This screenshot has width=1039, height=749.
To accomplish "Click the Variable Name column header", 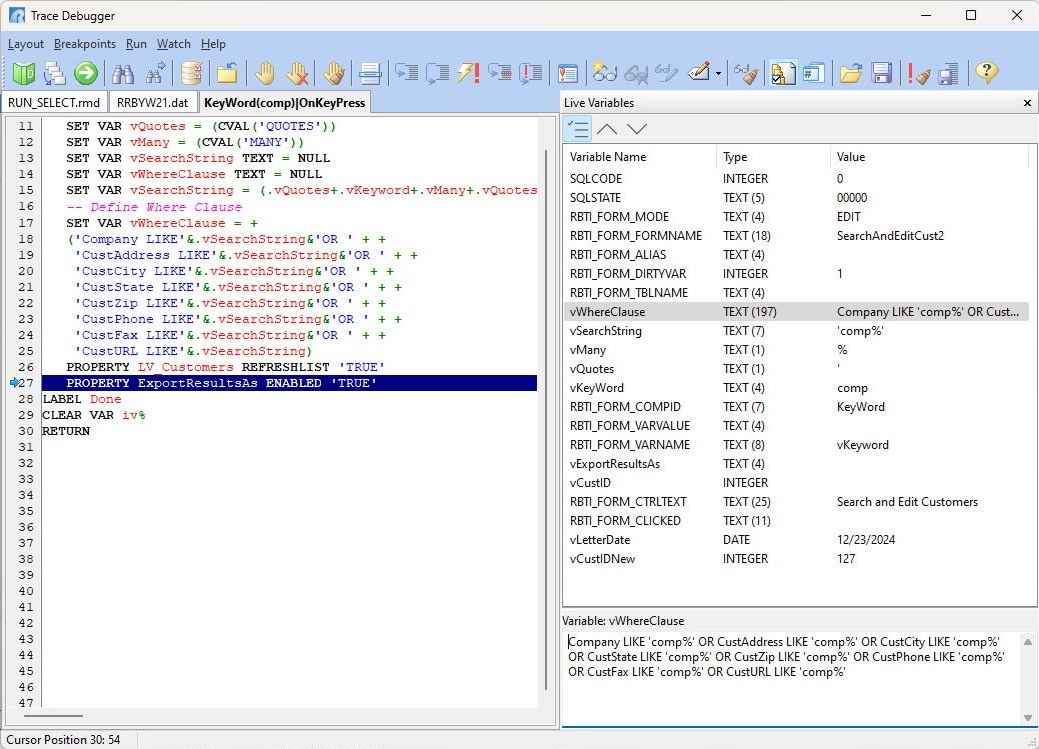I will pos(640,157).
